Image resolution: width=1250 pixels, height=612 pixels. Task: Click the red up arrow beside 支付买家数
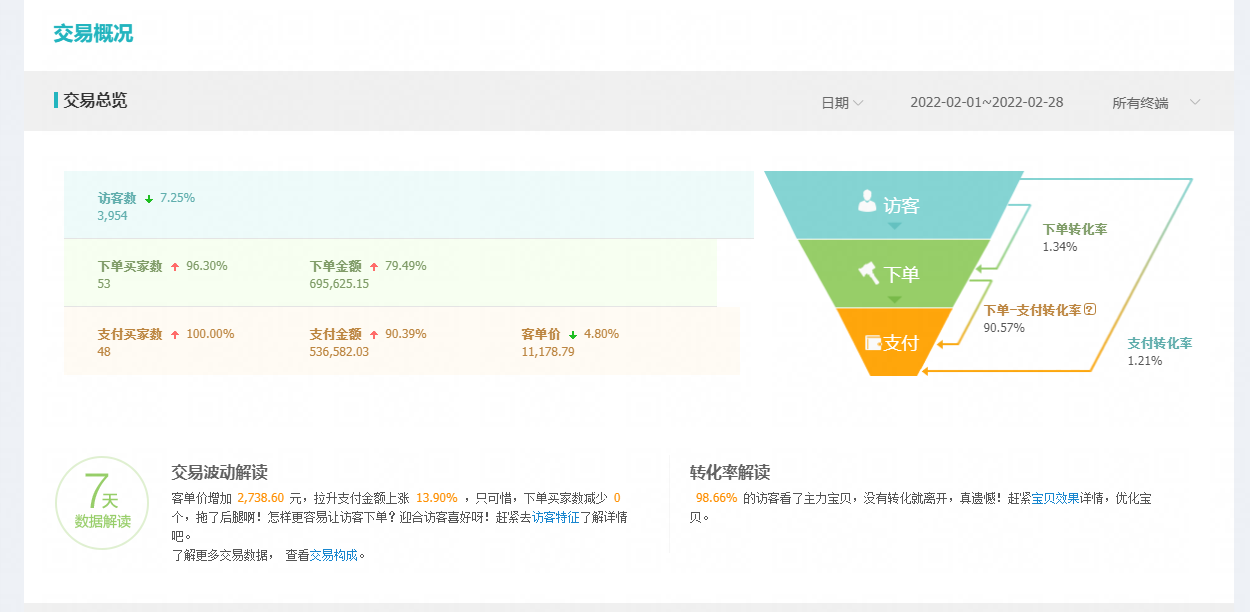[175, 335]
